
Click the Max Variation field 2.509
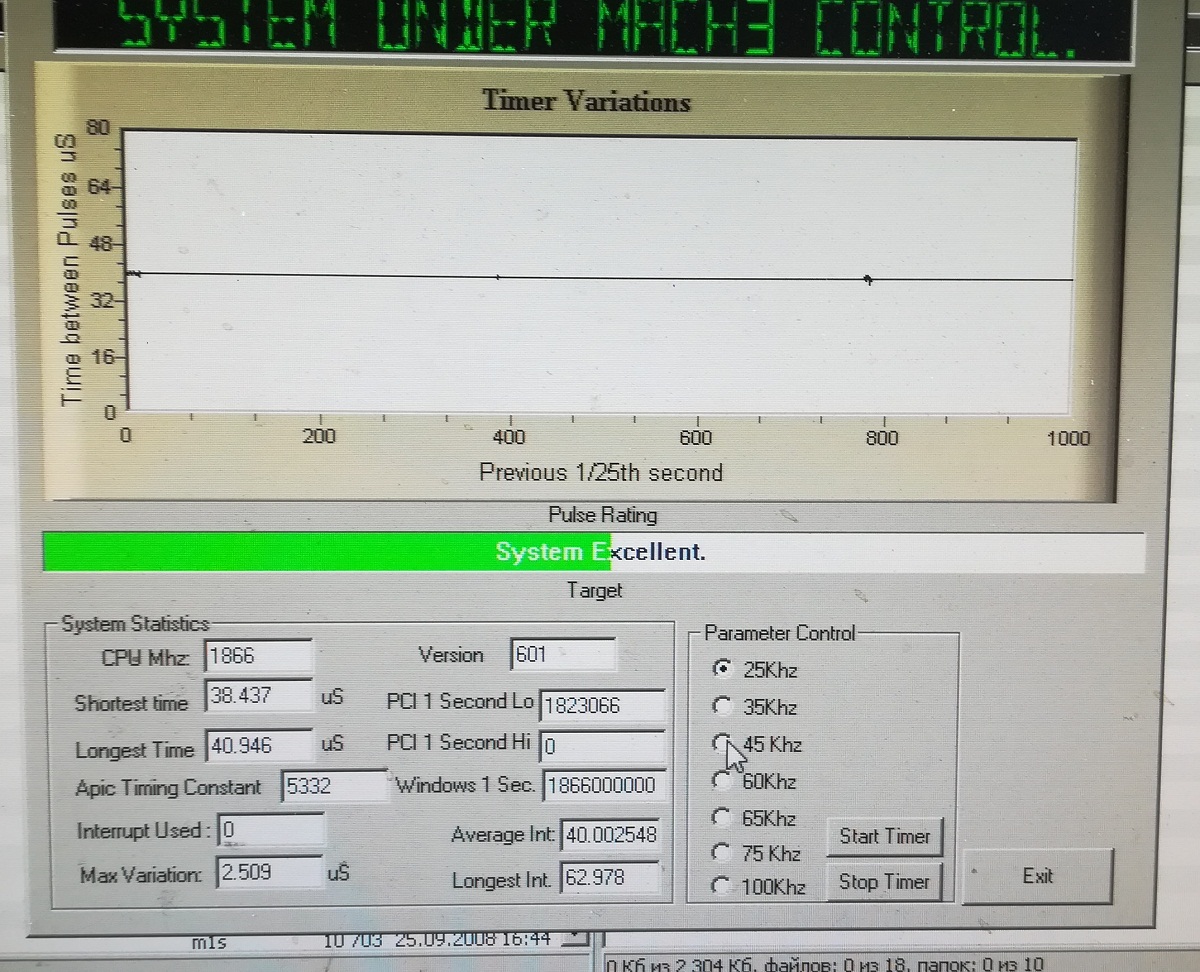point(270,872)
